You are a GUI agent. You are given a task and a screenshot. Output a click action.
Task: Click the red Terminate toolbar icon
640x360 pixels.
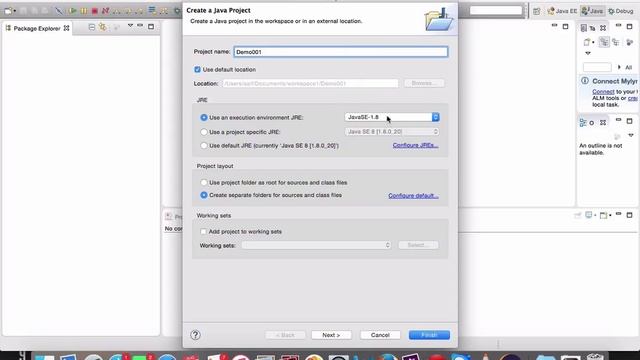point(95,11)
